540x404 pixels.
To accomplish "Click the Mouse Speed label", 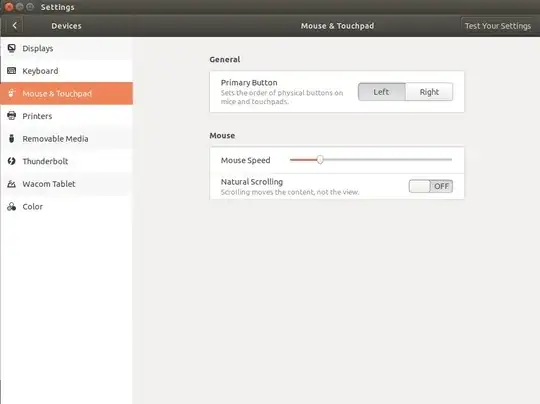I will [246, 160].
